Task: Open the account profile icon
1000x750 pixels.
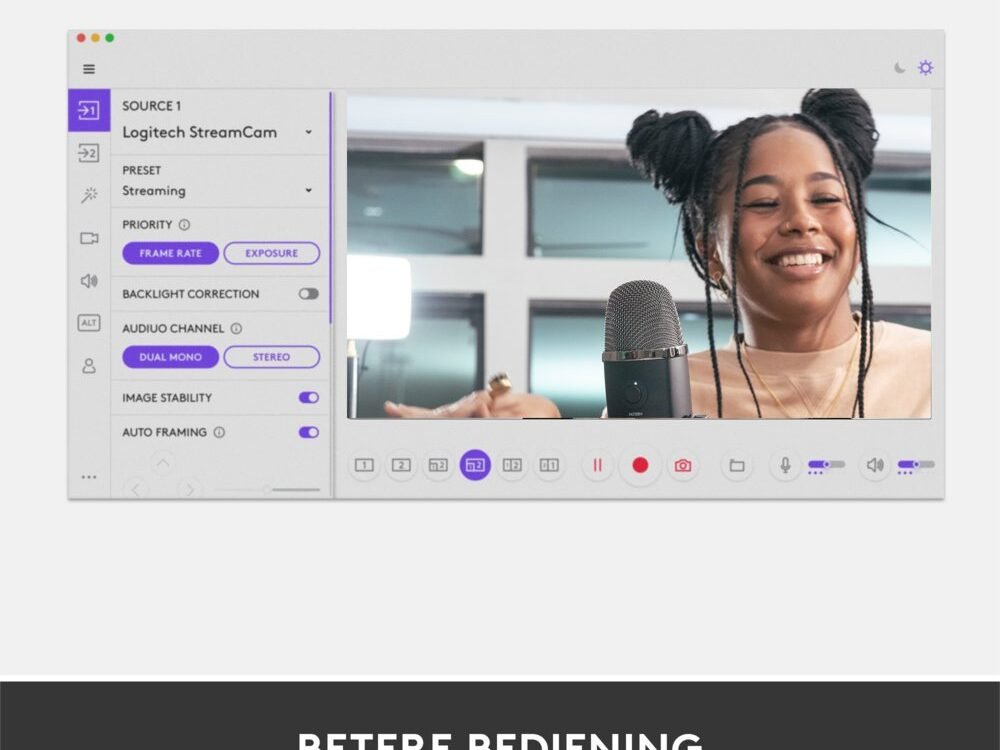Action: [x=89, y=366]
